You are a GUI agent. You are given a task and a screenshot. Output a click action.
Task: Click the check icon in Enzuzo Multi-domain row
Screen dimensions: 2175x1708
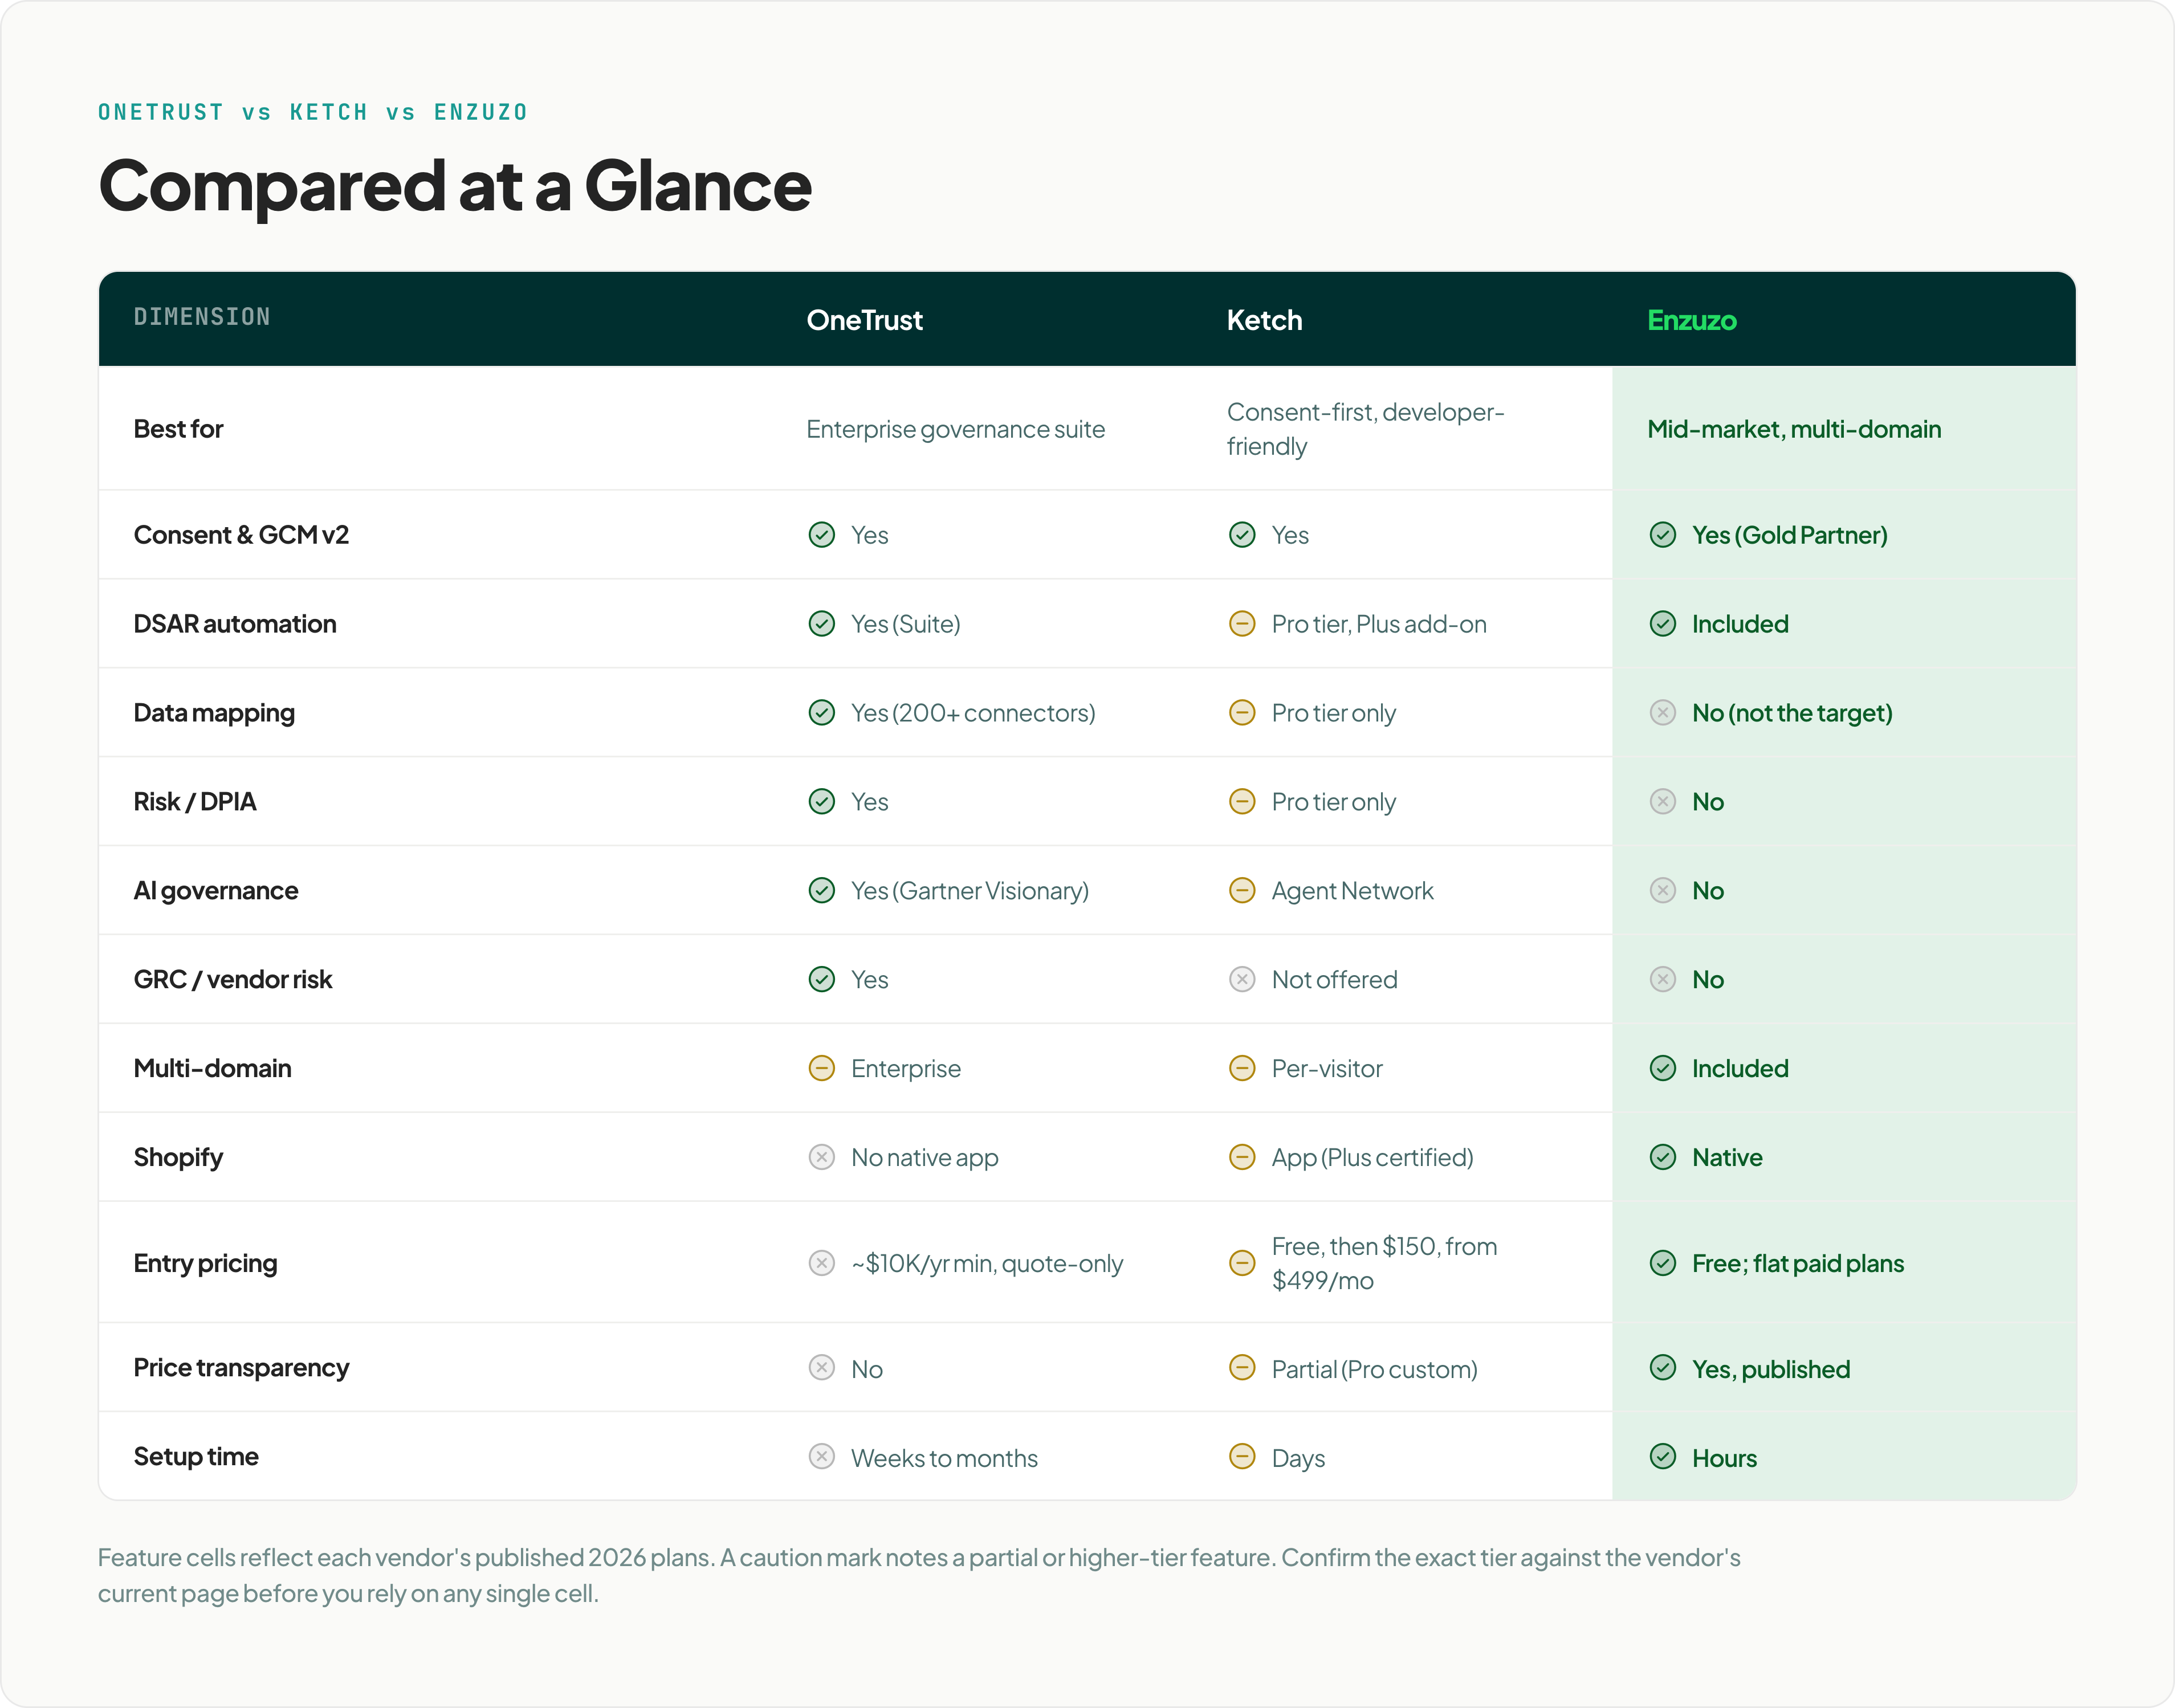click(x=1663, y=1069)
